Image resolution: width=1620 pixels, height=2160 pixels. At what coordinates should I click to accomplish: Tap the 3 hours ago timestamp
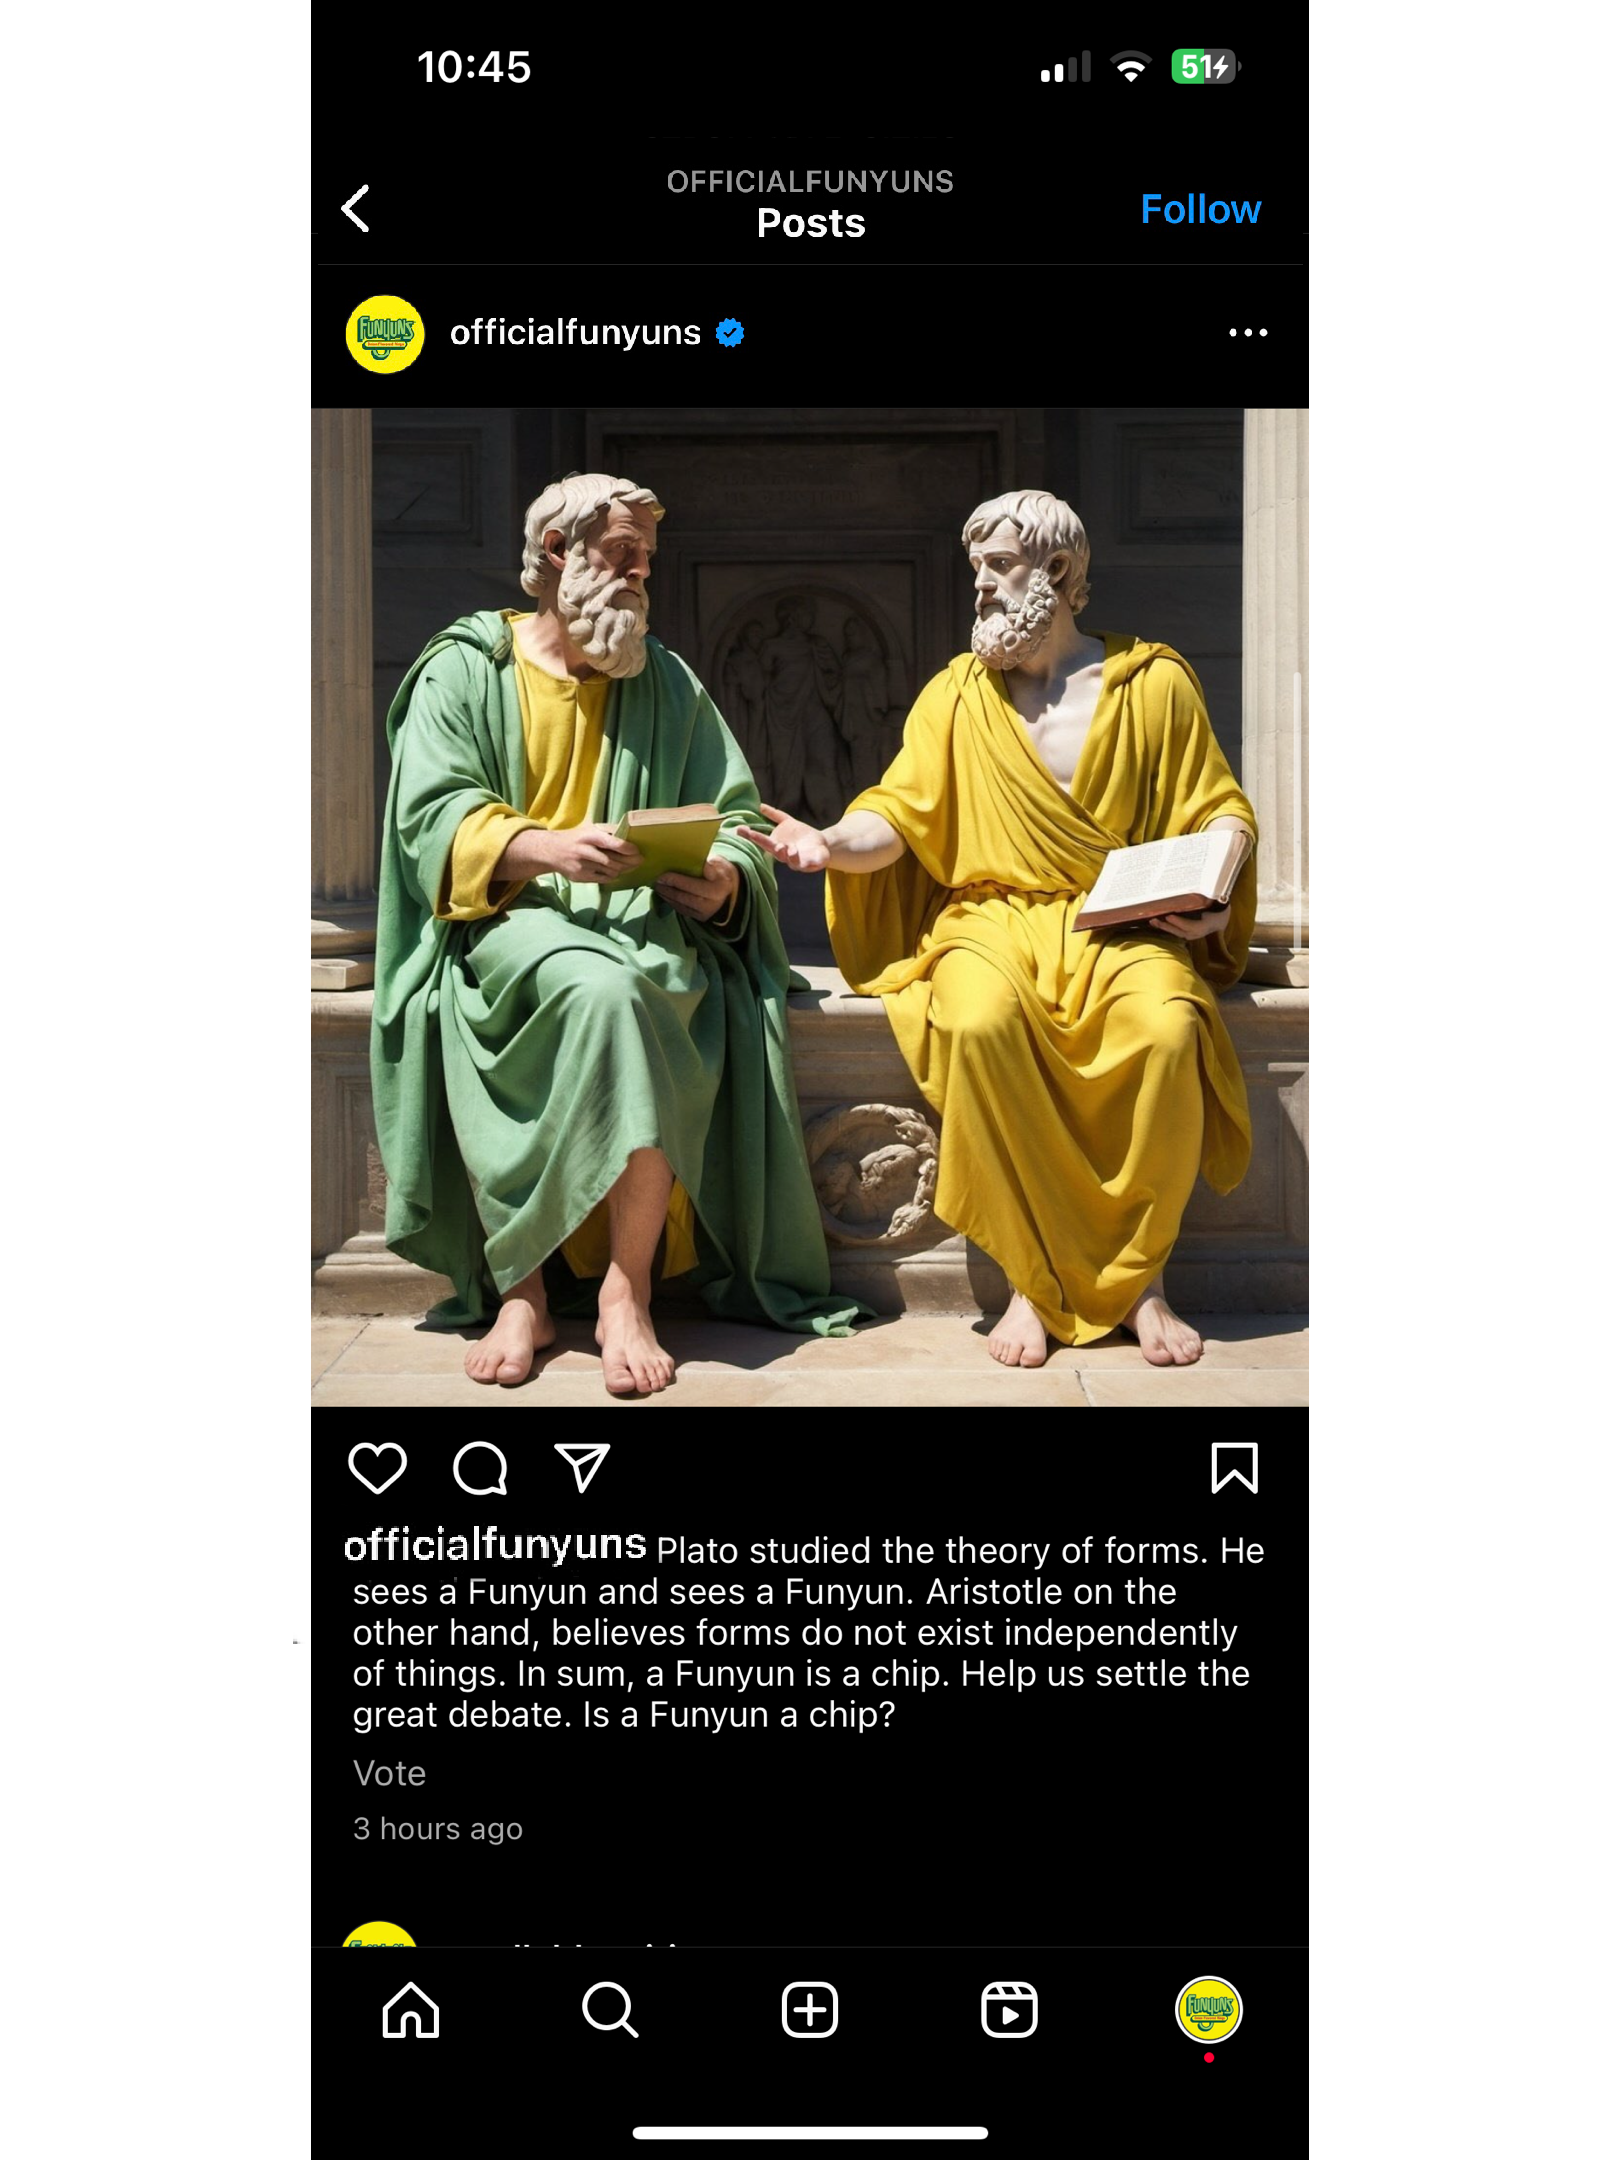(437, 1828)
